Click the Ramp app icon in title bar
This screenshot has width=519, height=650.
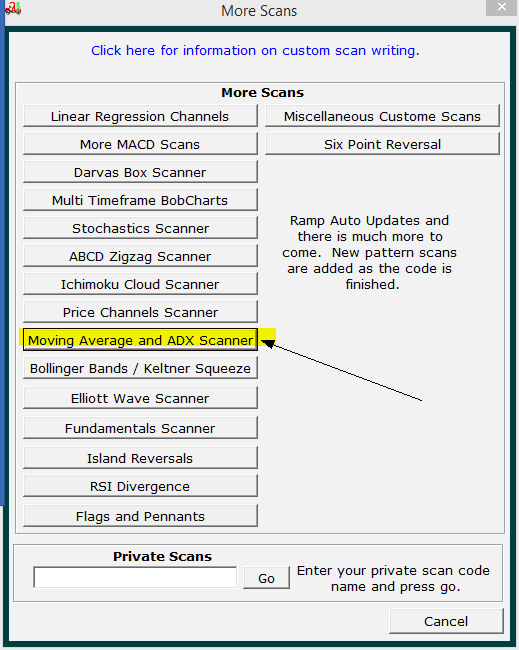point(13,8)
